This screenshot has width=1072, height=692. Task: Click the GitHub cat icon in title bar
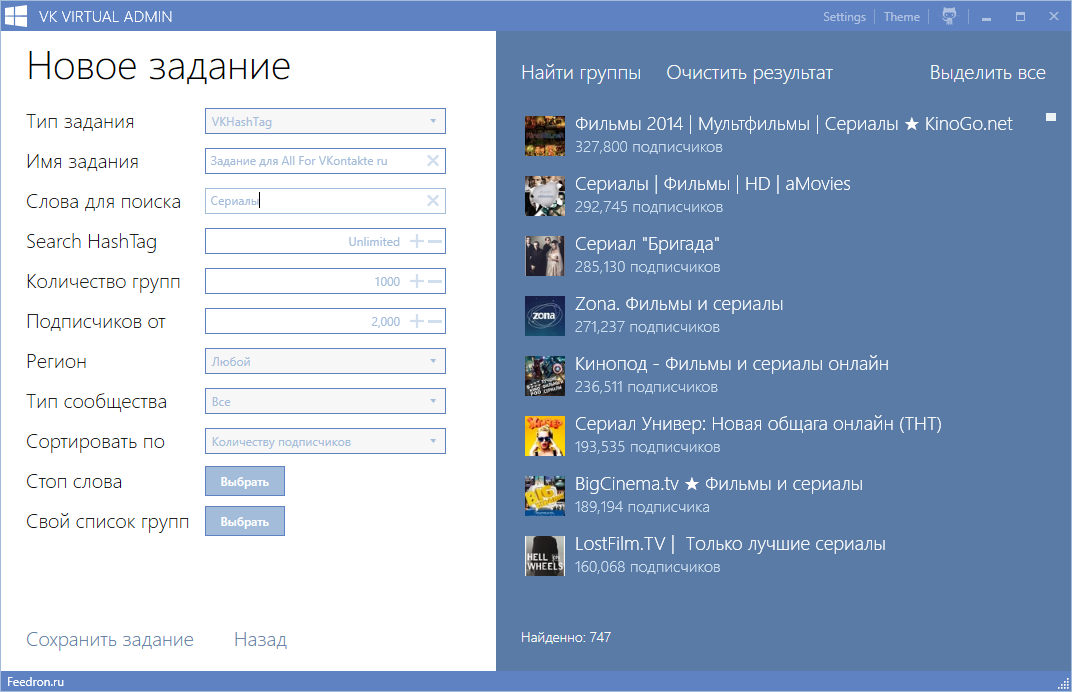point(949,16)
